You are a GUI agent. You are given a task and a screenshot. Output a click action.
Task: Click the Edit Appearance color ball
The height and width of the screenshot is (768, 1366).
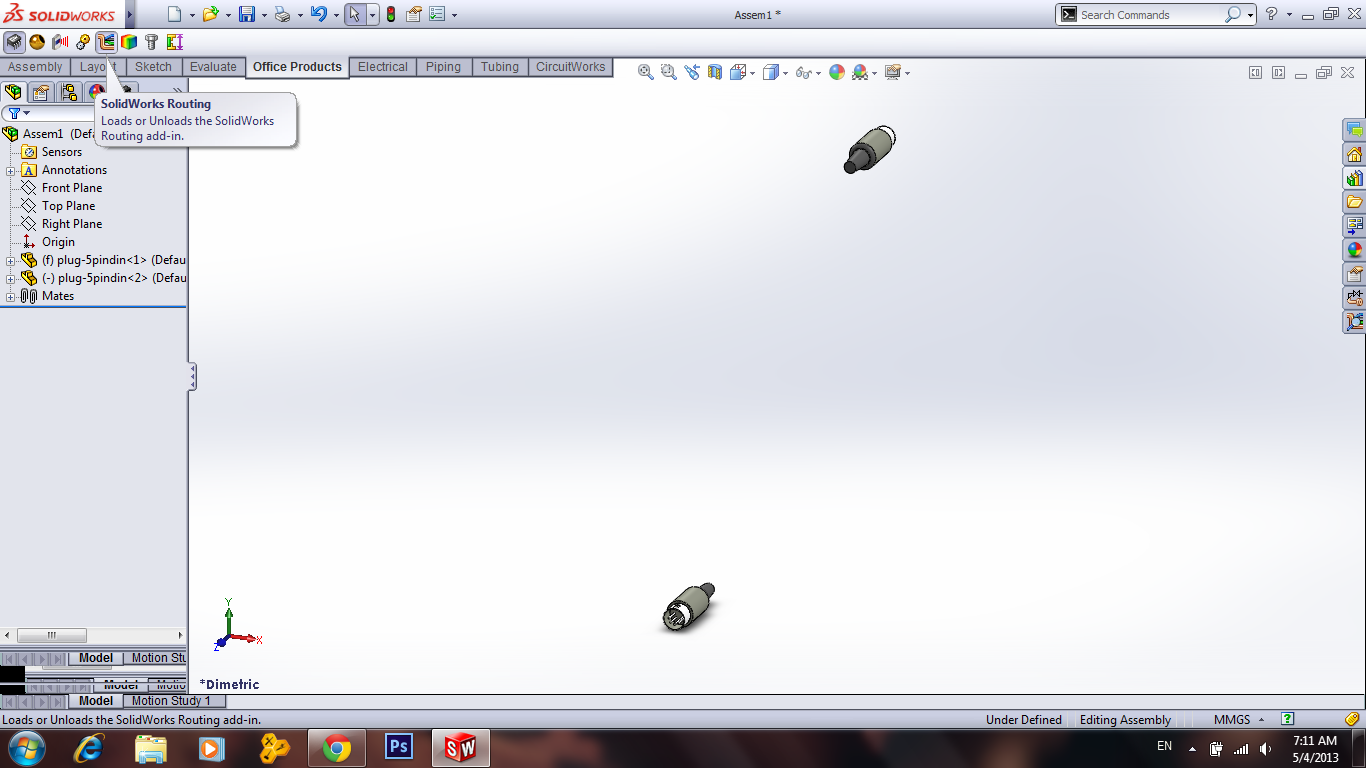tap(837, 72)
